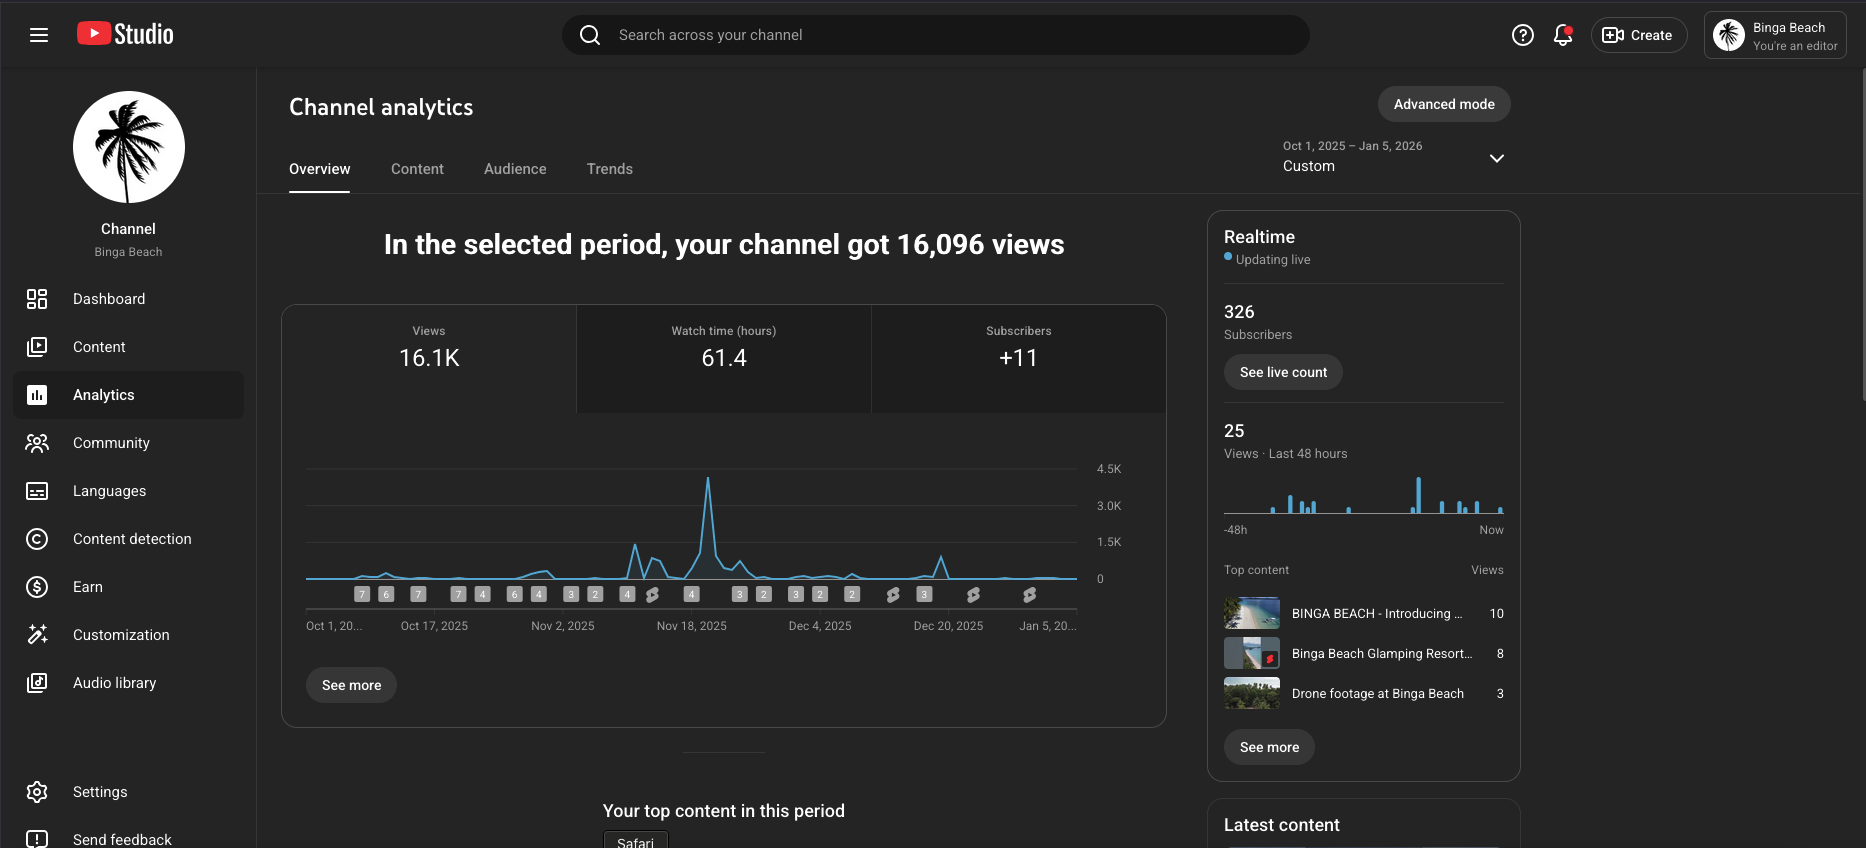Open the hamburger navigation menu
This screenshot has width=1866, height=848.
[x=39, y=35]
